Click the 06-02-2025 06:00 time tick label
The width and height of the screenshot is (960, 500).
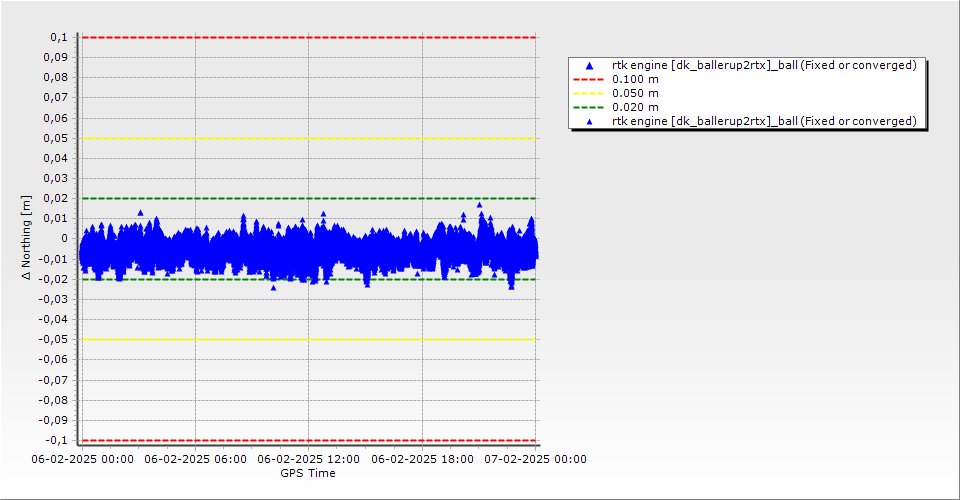[x=195, y=460]
